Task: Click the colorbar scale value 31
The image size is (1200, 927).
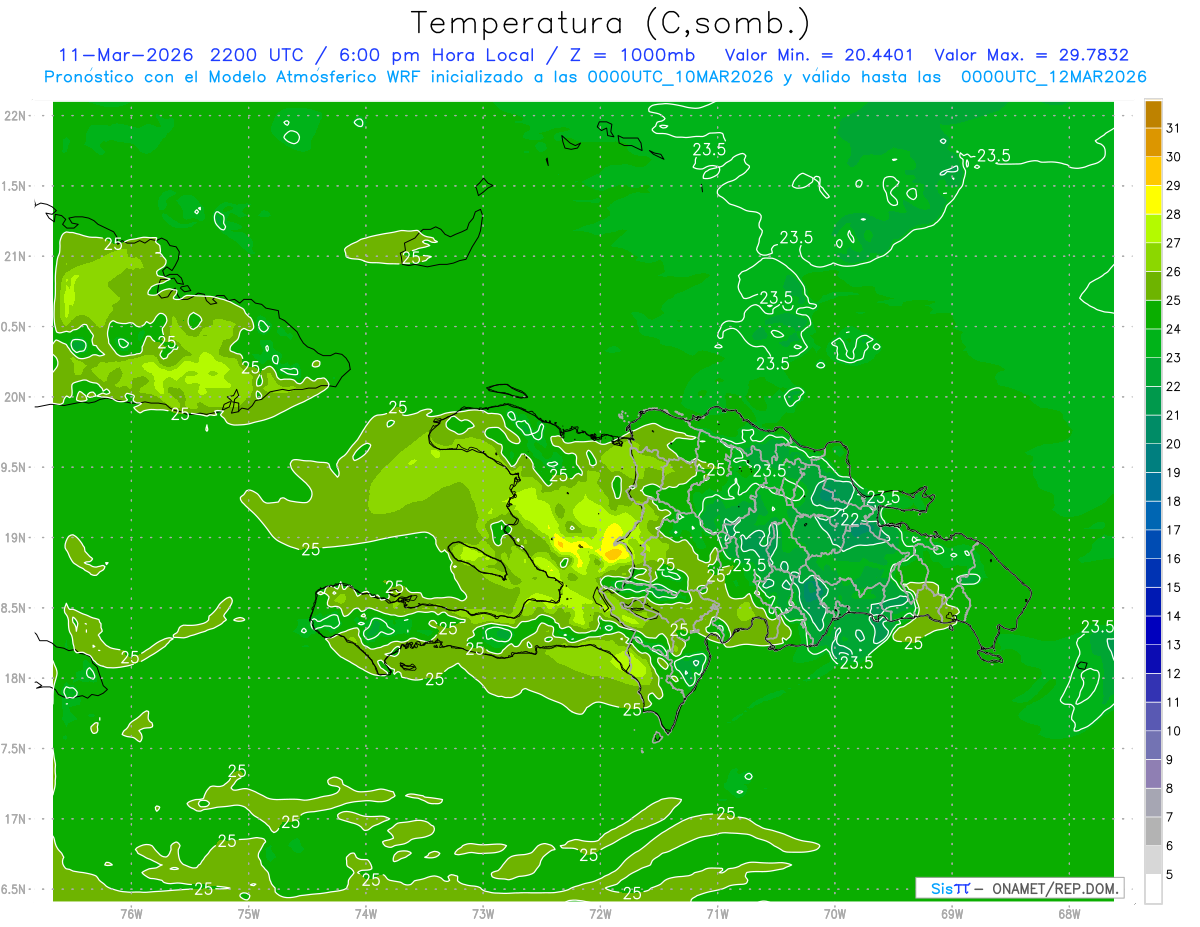Action: point(1174,128)
